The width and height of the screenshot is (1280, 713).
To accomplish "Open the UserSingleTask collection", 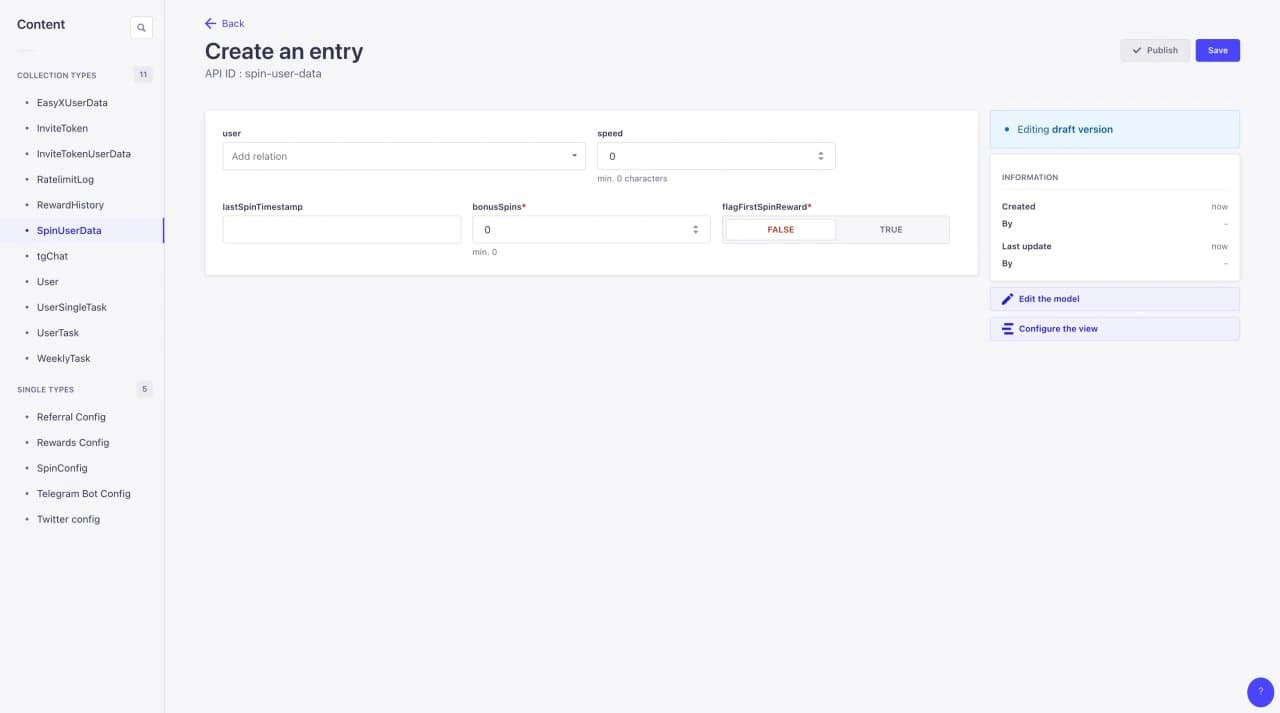I will click(72, 307).
